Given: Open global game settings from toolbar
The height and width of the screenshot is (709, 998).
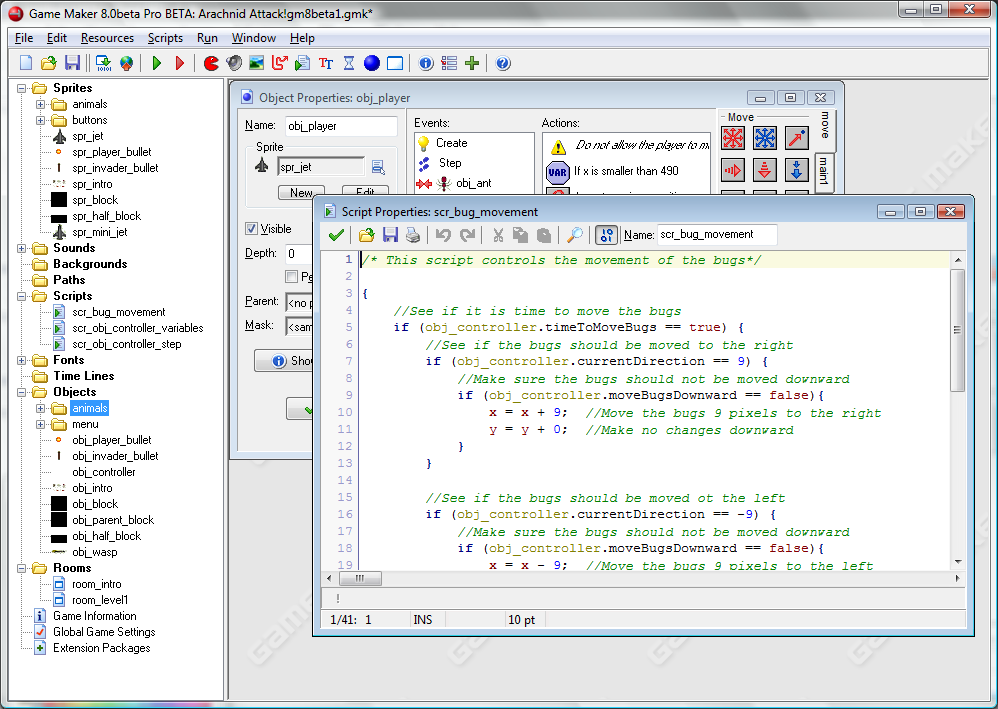Looking at the screenshot, I should pos(449,63).
